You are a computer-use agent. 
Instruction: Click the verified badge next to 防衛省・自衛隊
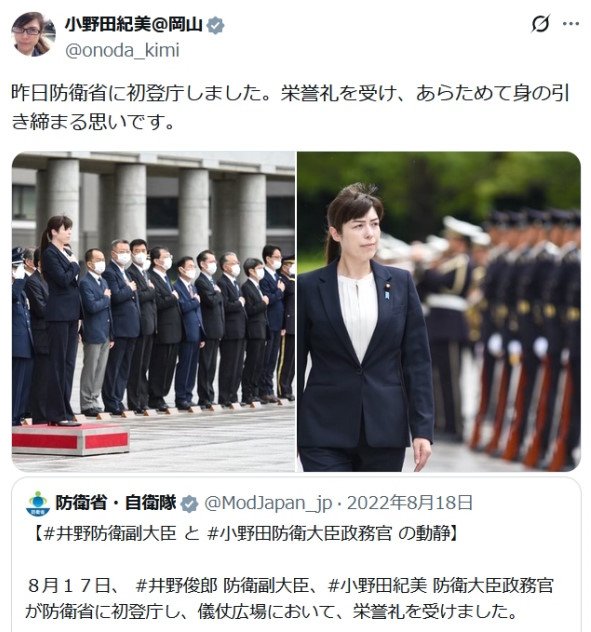[x=189, y=504]
